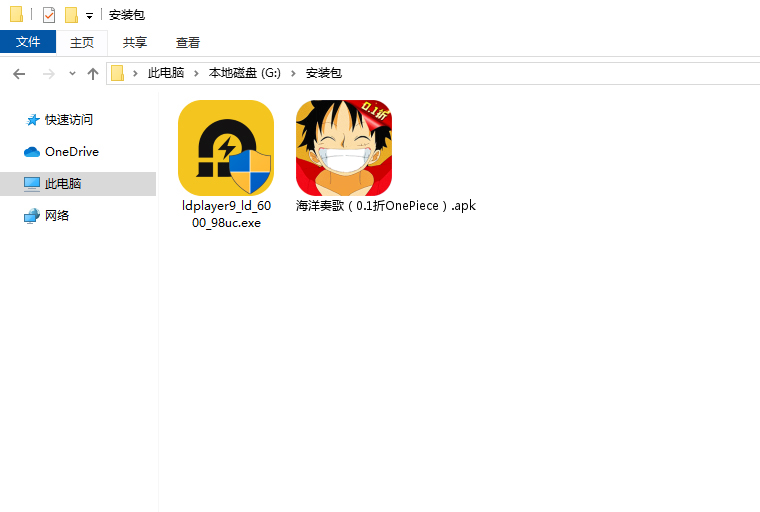
Task: Click the 安装包 window title text
Action: click(x=127, y=15)
